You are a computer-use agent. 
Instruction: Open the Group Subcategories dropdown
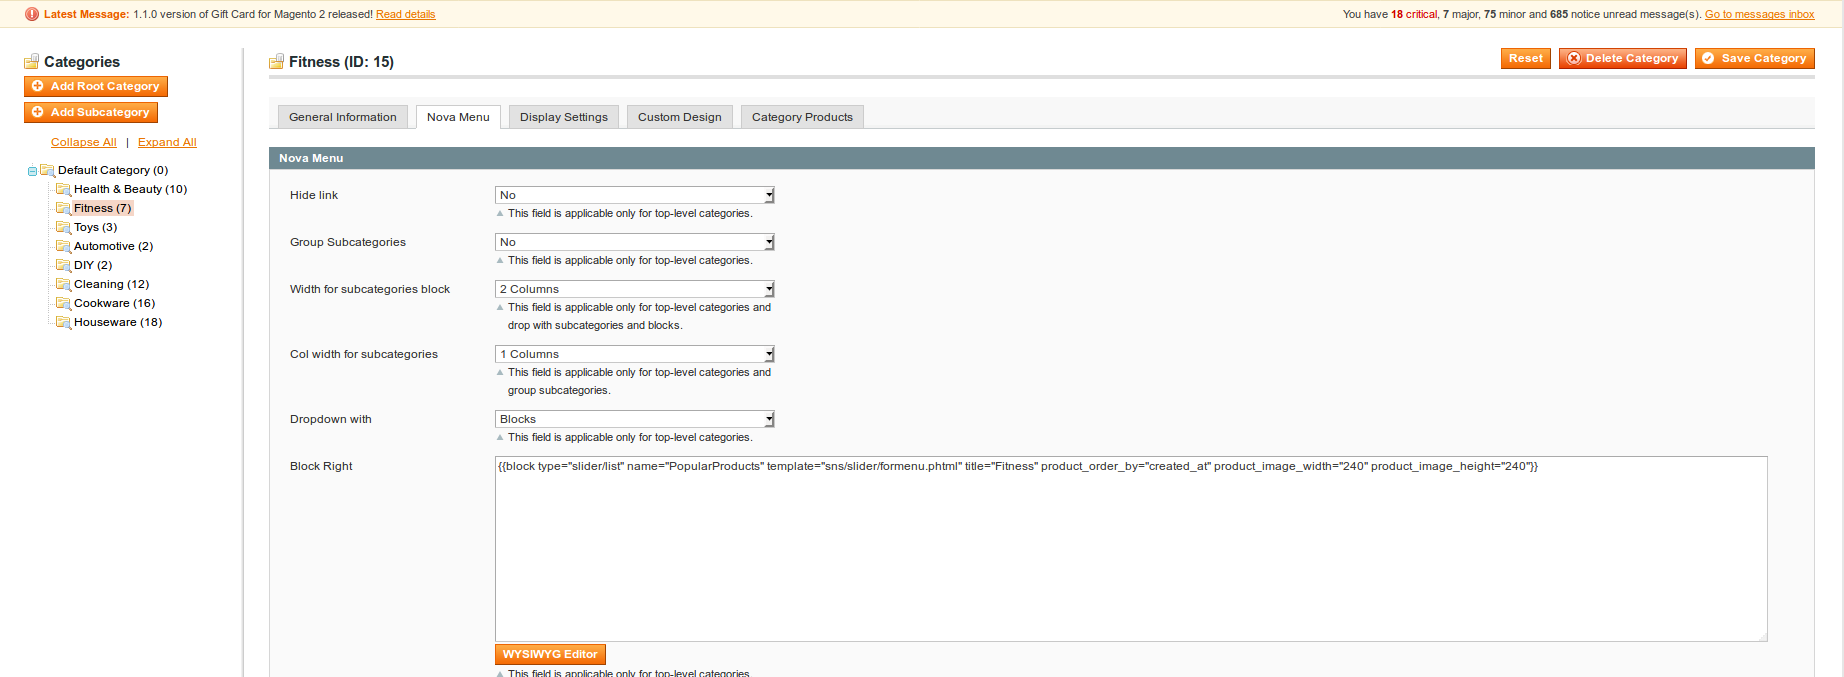tap(634, 242)
